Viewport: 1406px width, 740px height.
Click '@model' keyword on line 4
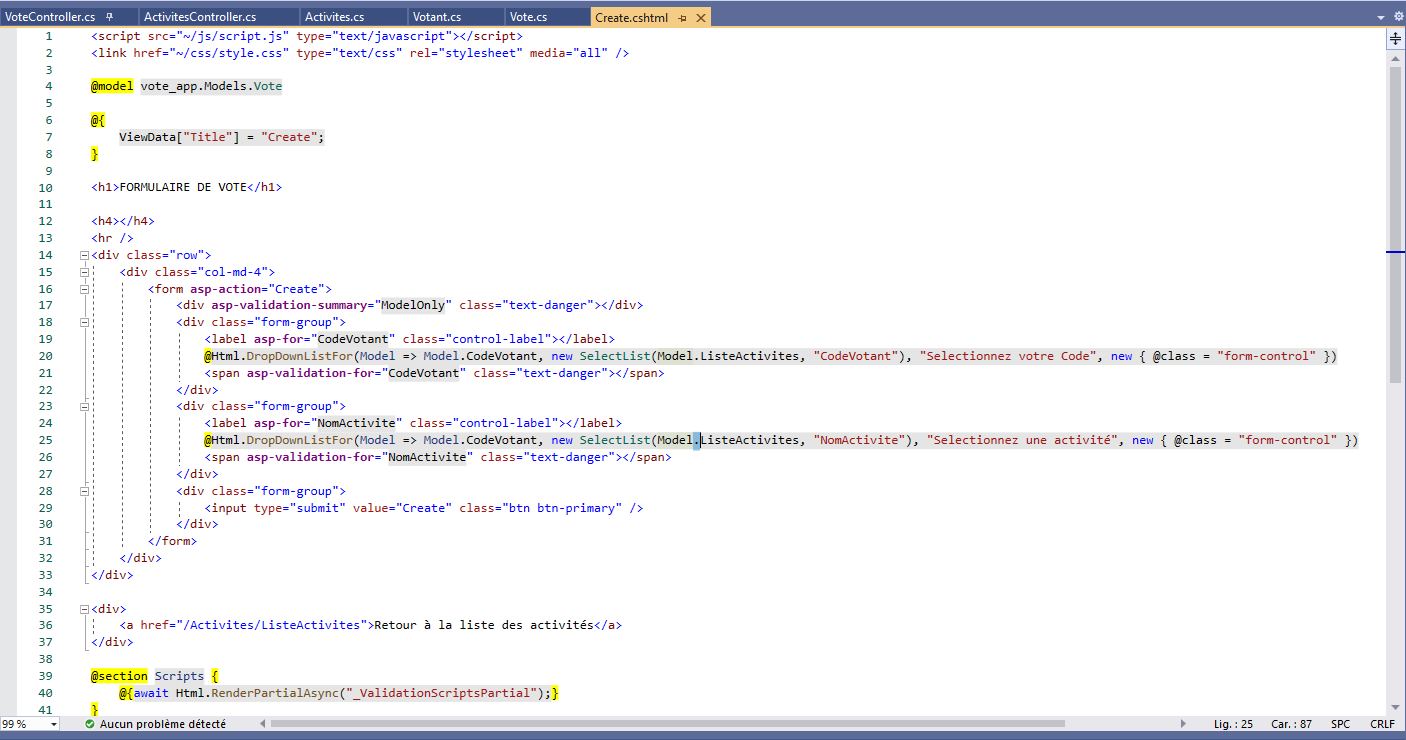coord(112,86)
